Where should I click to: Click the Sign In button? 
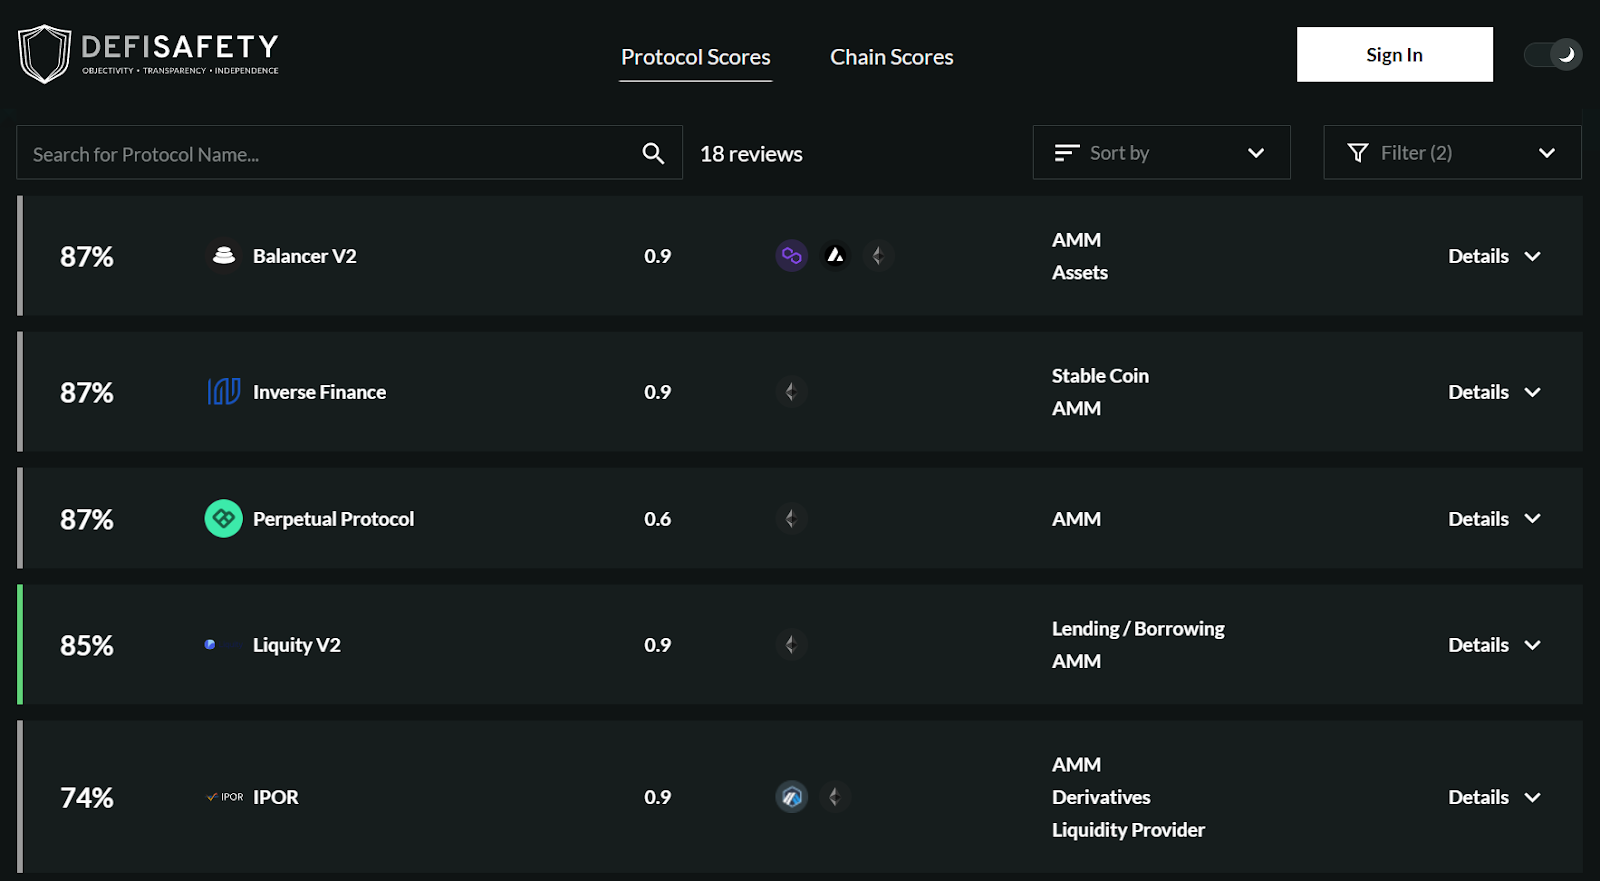coord(1395,54)
